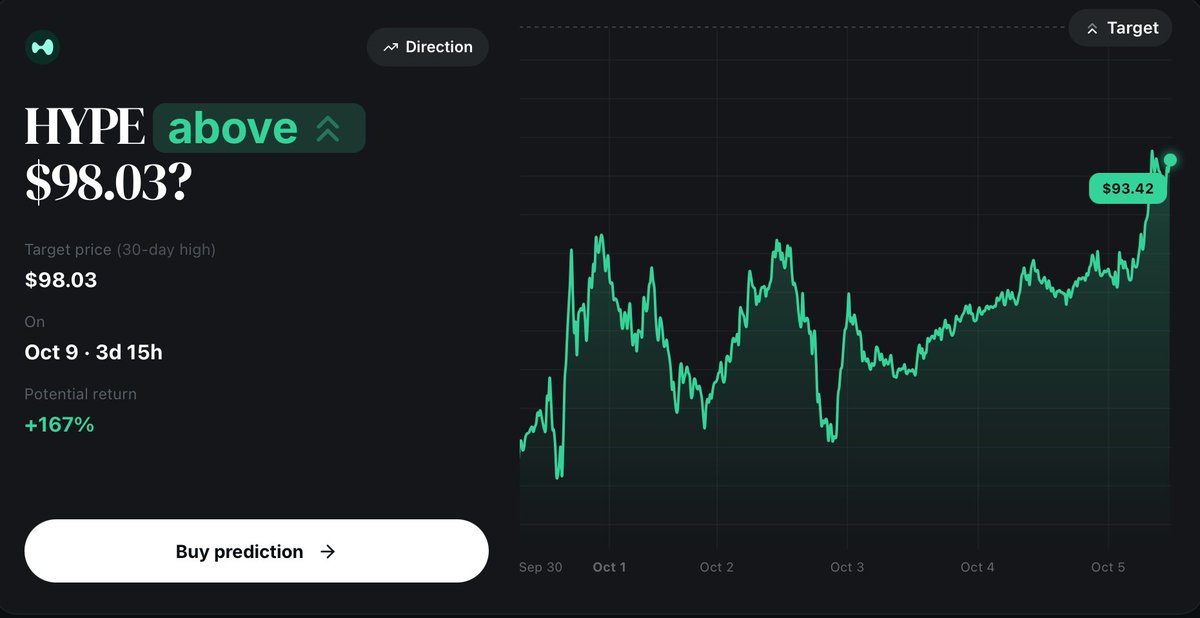This screenshot has width=1200, height=618.
Task: Click the Oct 2 axis label
Action: (x=717, y=567)
